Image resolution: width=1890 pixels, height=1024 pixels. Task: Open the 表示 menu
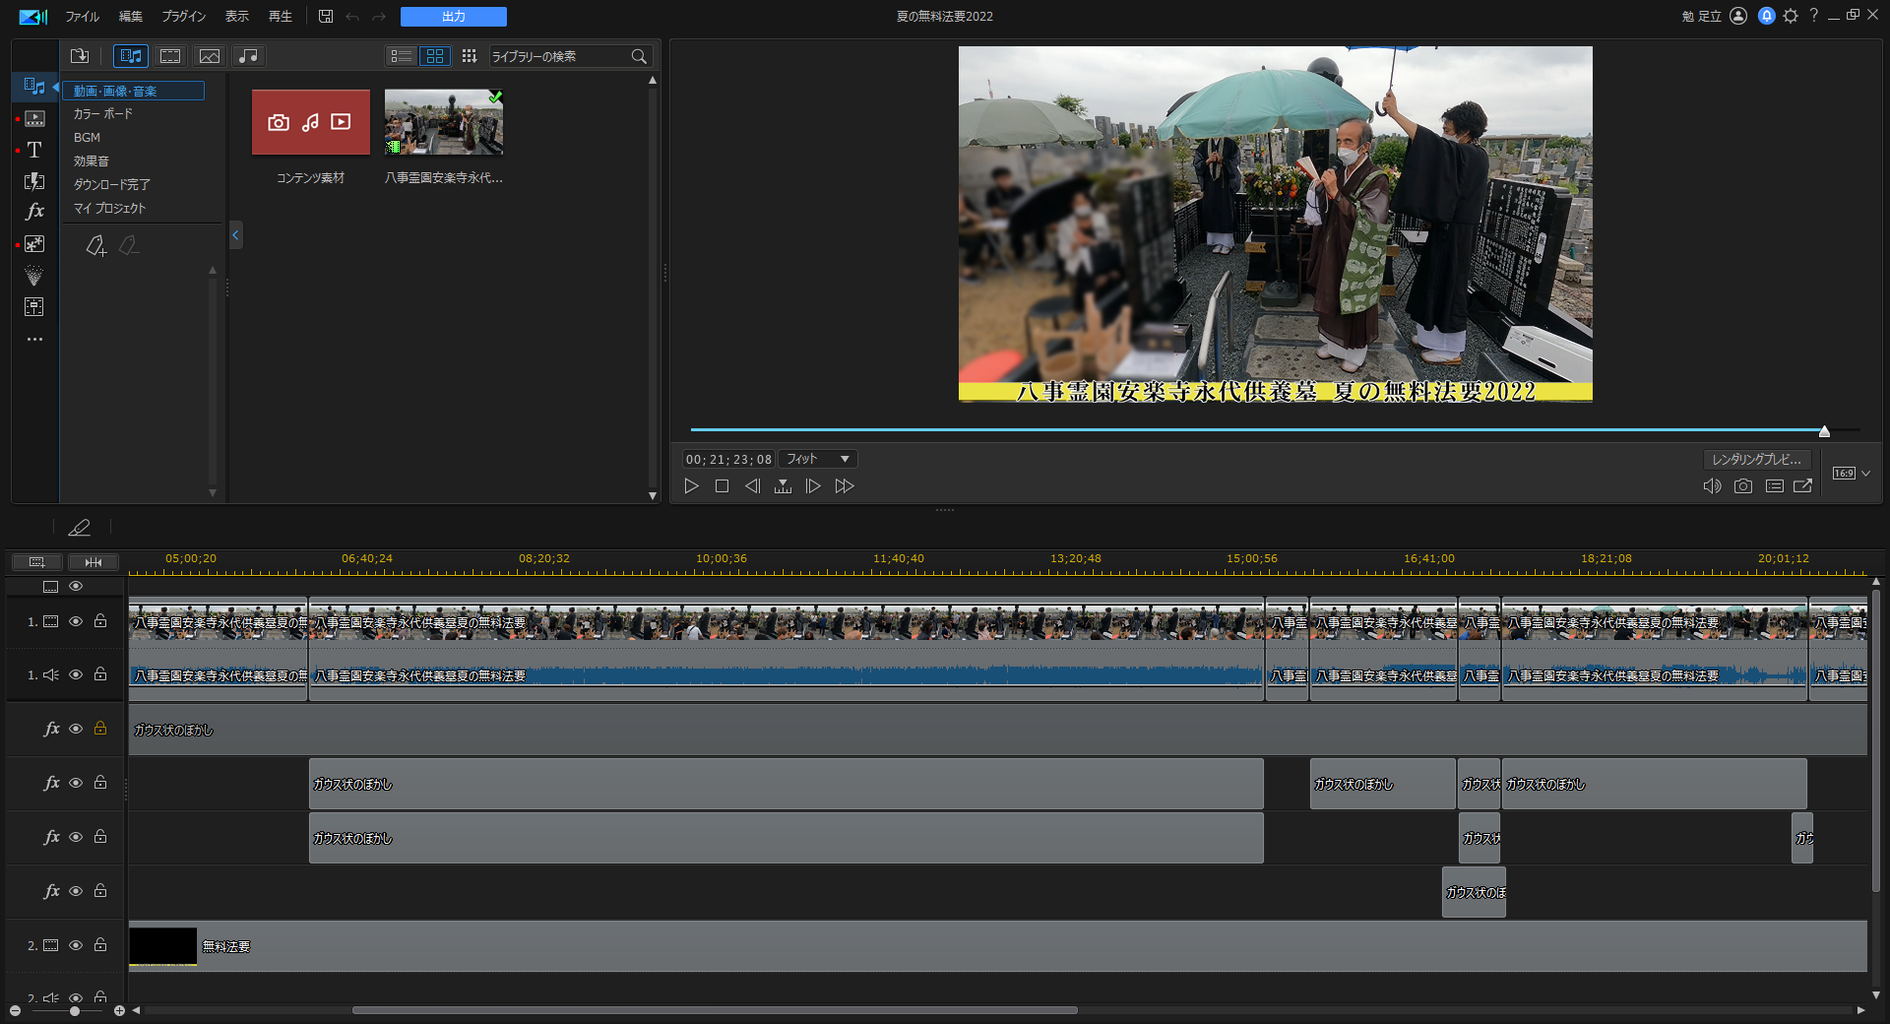click(x=237, y=16)
